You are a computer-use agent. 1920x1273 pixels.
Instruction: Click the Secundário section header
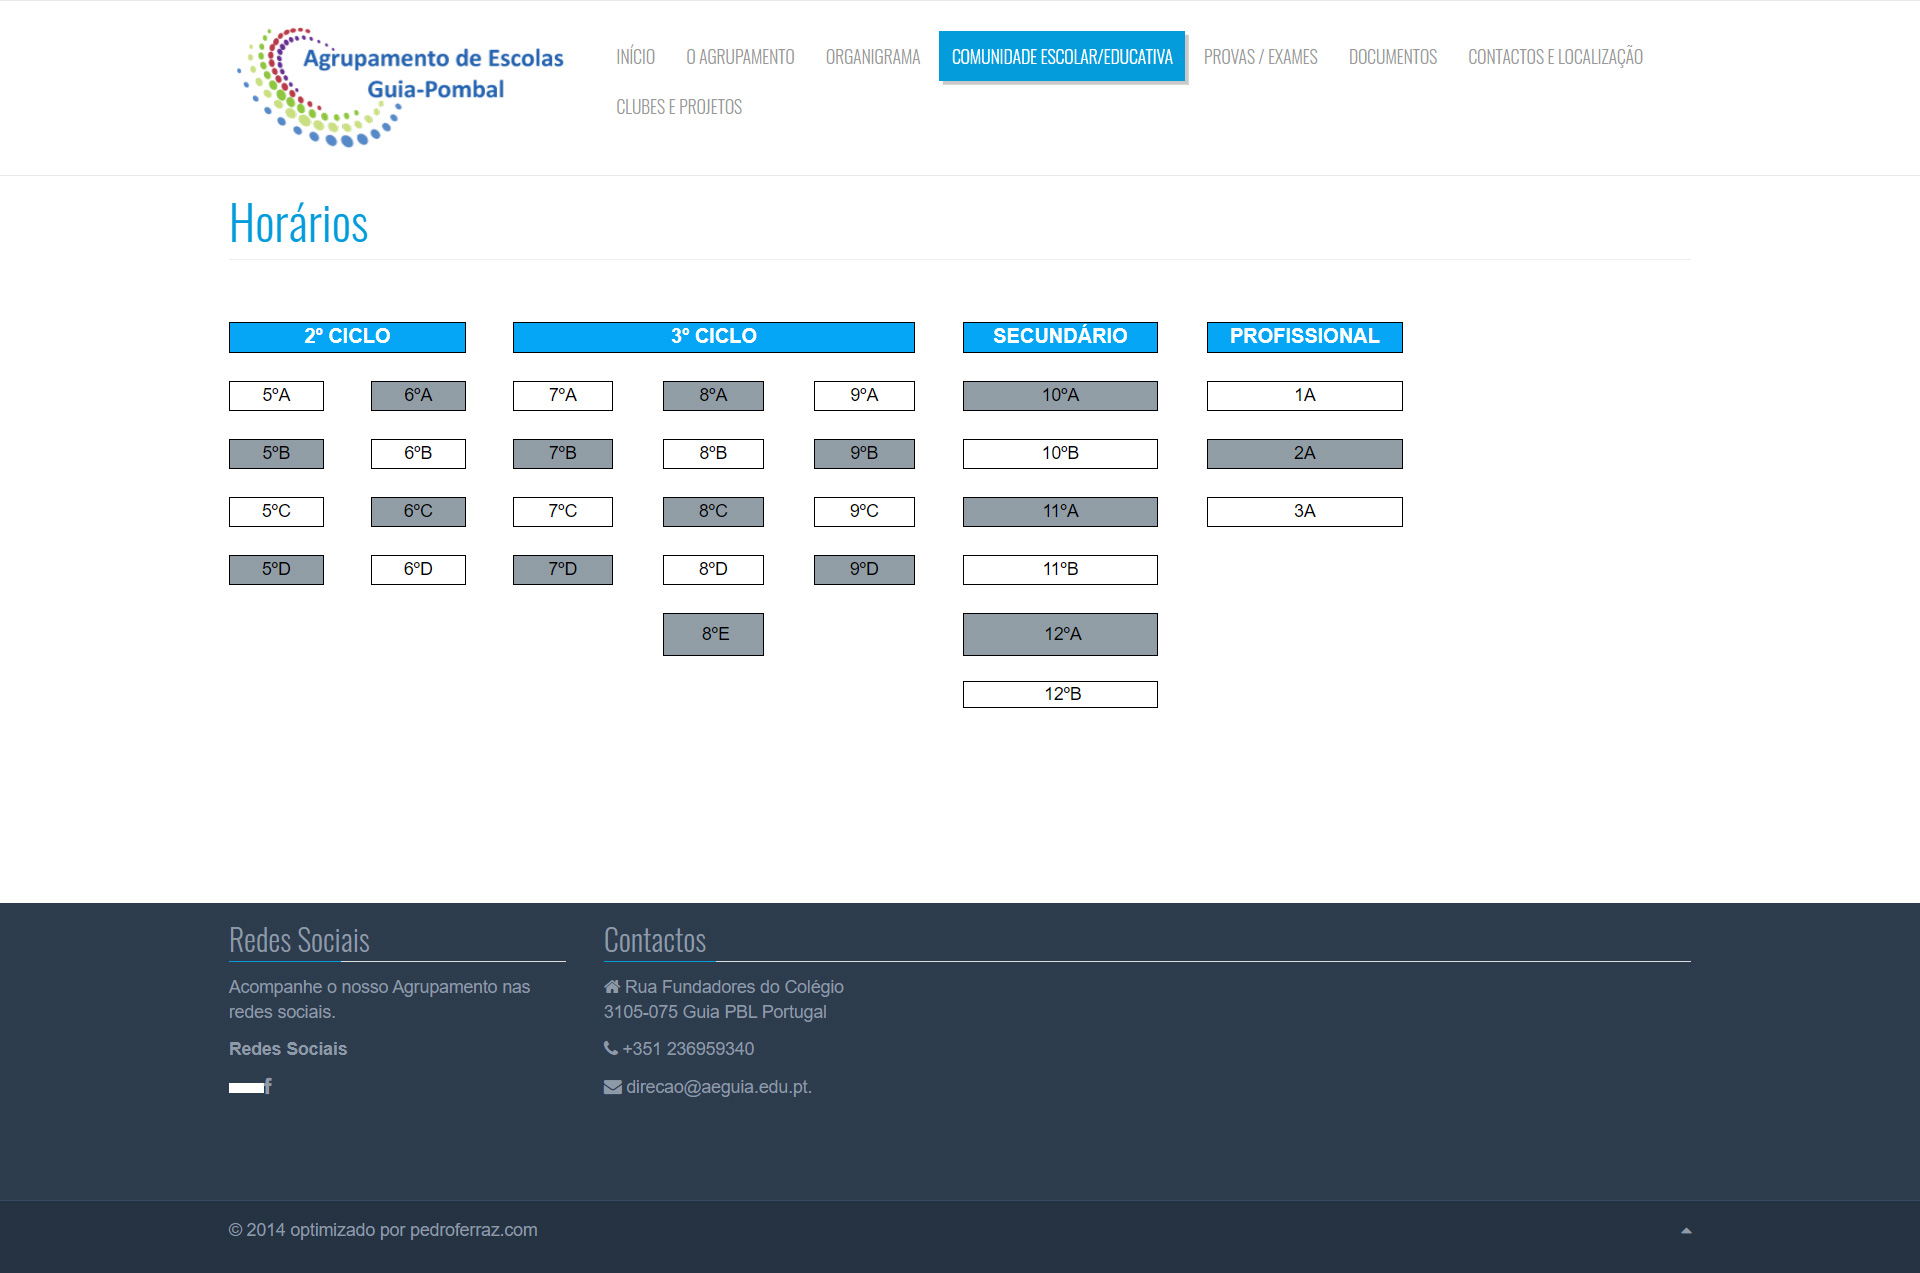click(1060, 337)
